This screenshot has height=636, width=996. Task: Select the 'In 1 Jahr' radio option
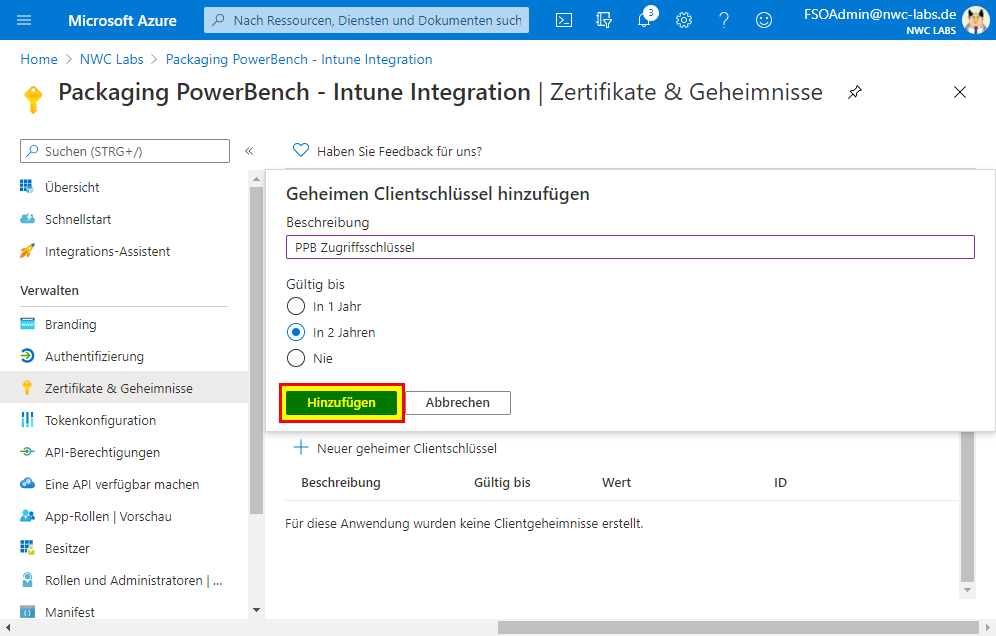[x=296, y=307]
